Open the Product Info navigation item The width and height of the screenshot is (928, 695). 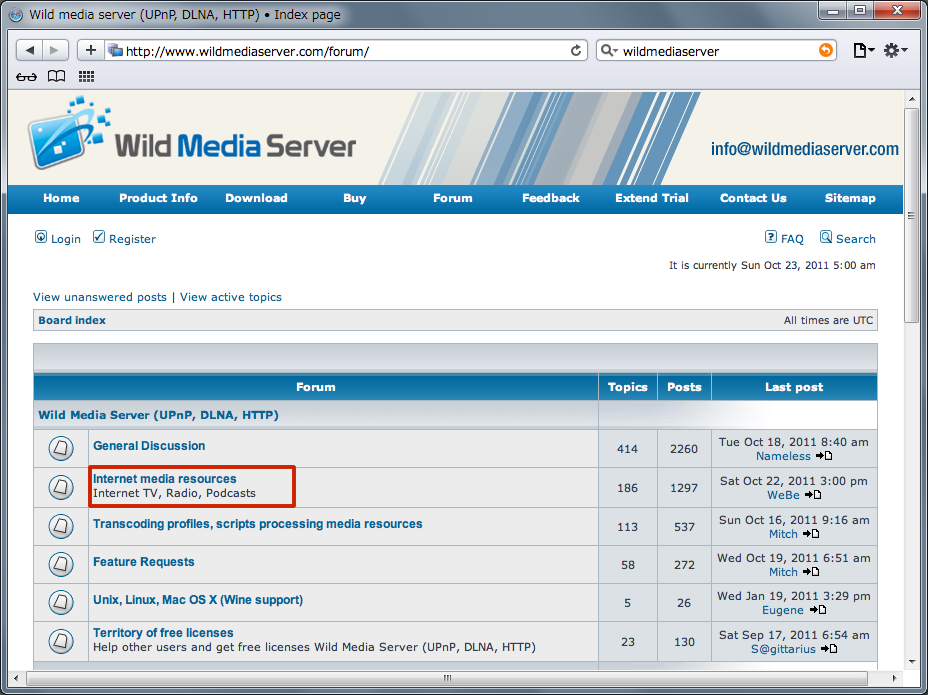[x=158, y=198]
